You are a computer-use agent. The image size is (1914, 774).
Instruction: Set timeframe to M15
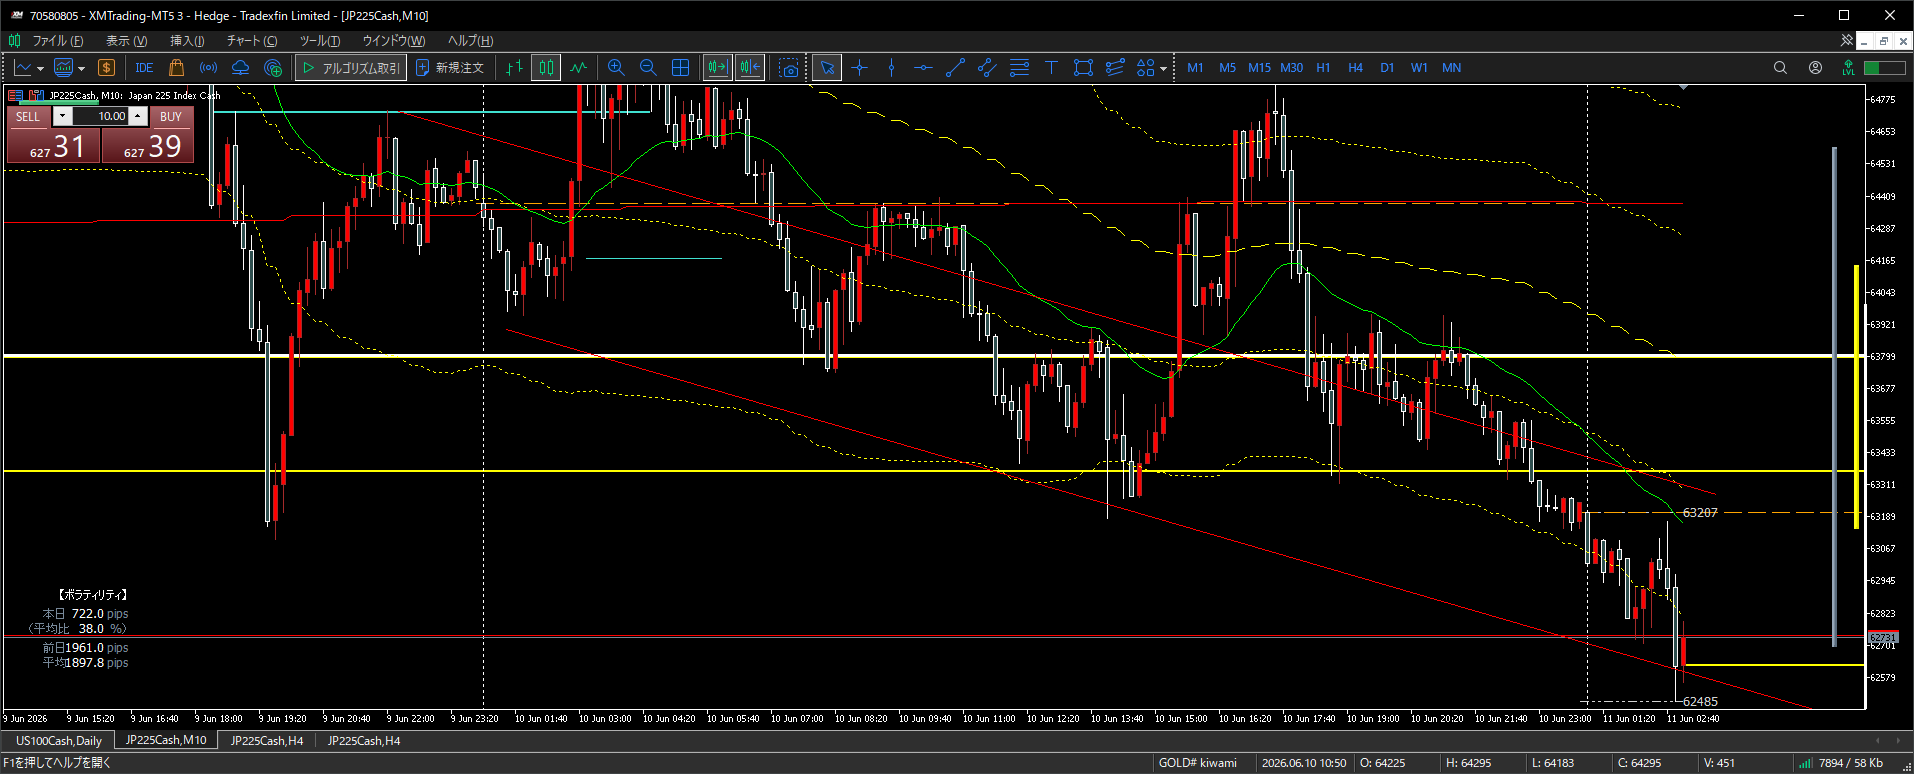click(x=1259, y=68)
